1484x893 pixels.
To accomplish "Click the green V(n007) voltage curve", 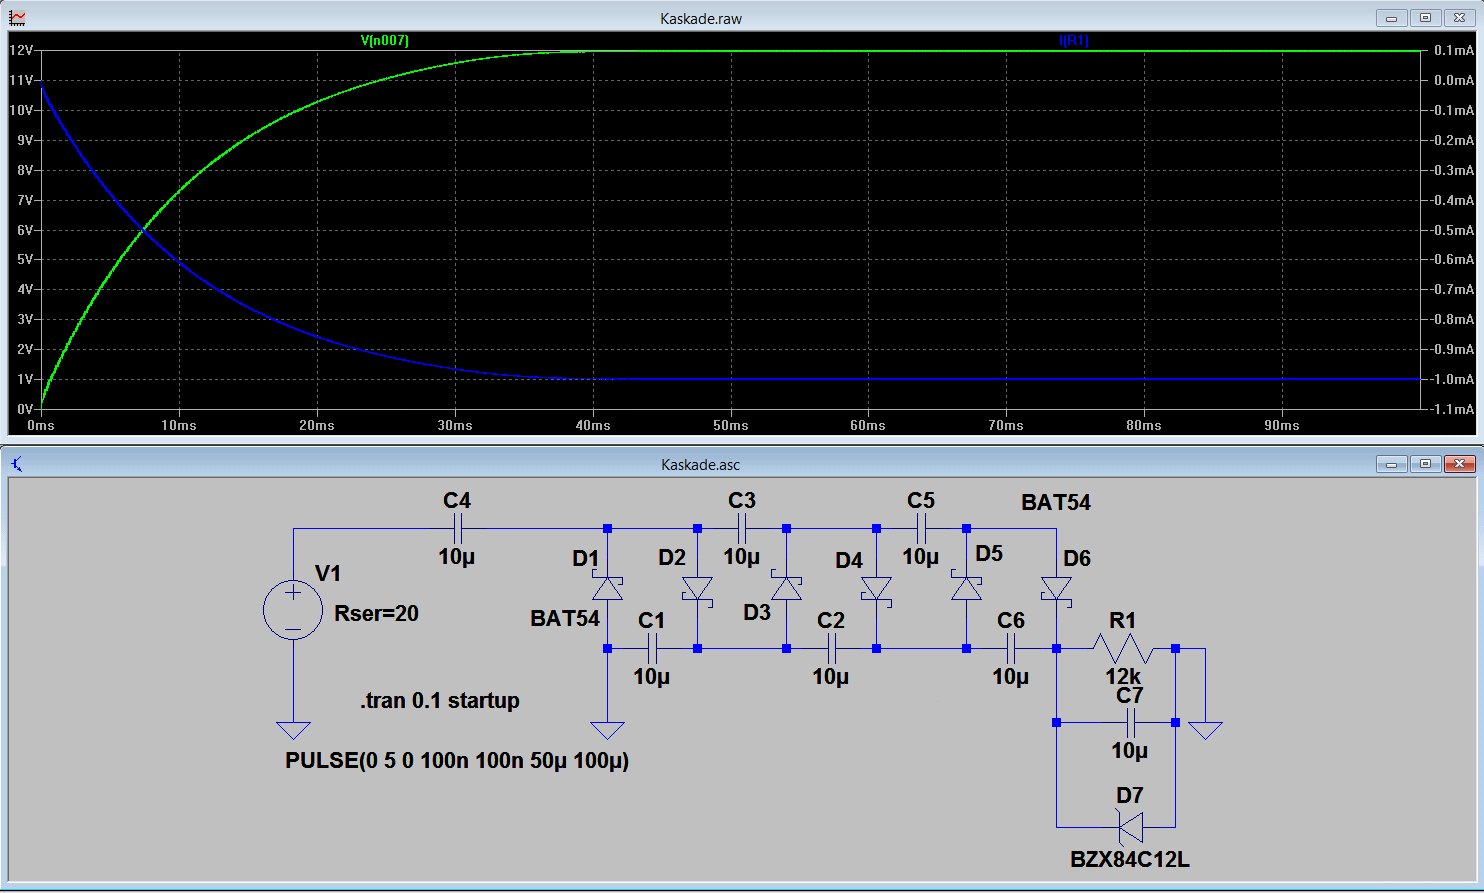I will click(x=178, y=188).
